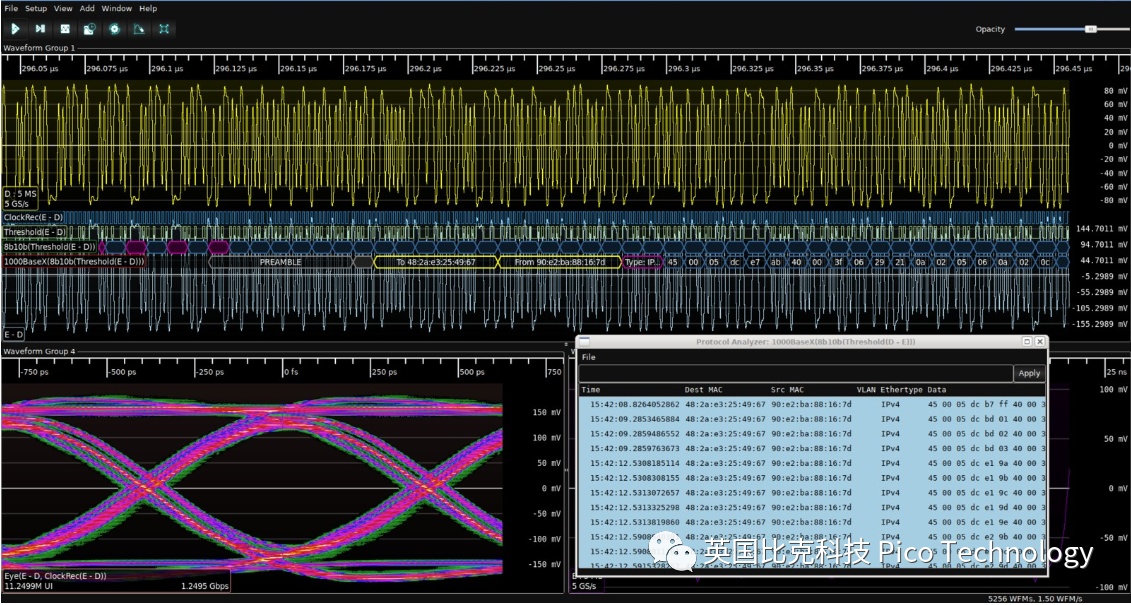
Task: Open the Window menu
Action: [x=117, y=8]
